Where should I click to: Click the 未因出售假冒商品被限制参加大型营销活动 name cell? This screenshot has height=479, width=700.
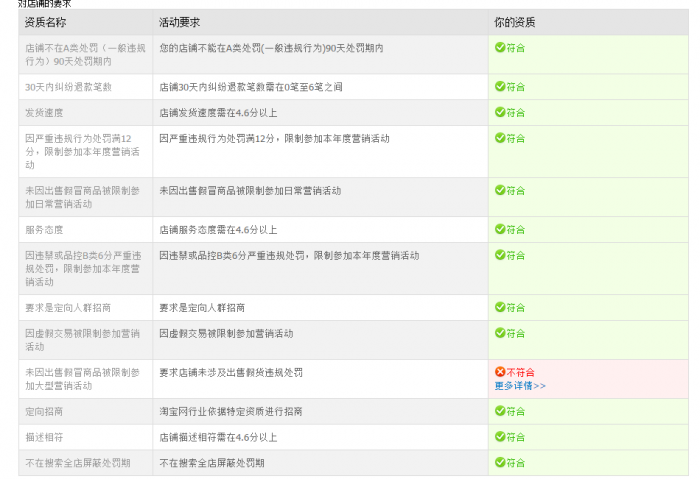click(x=85, y=379)
